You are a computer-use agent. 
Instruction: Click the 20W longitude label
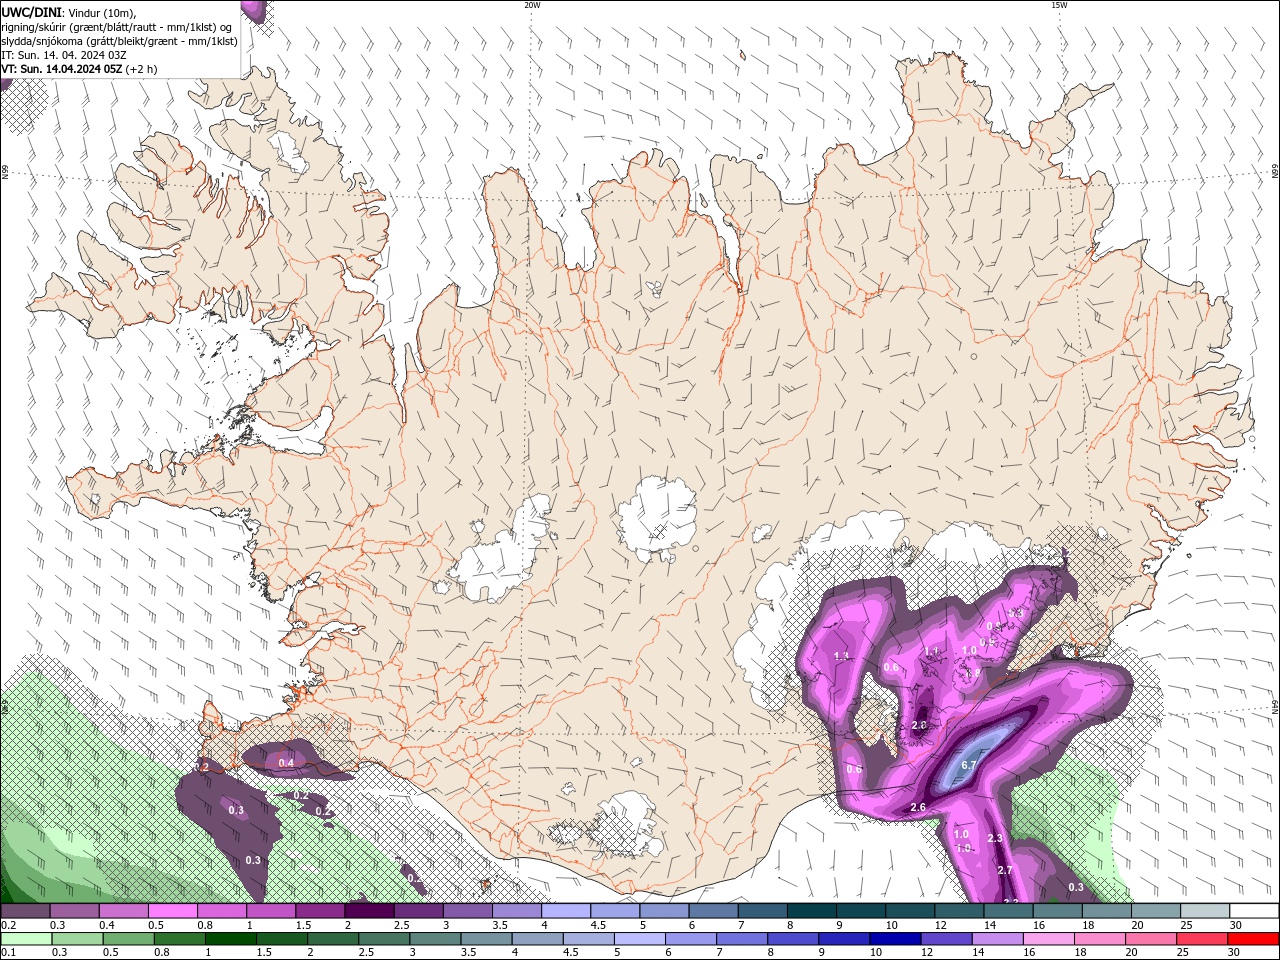(532, 5)
